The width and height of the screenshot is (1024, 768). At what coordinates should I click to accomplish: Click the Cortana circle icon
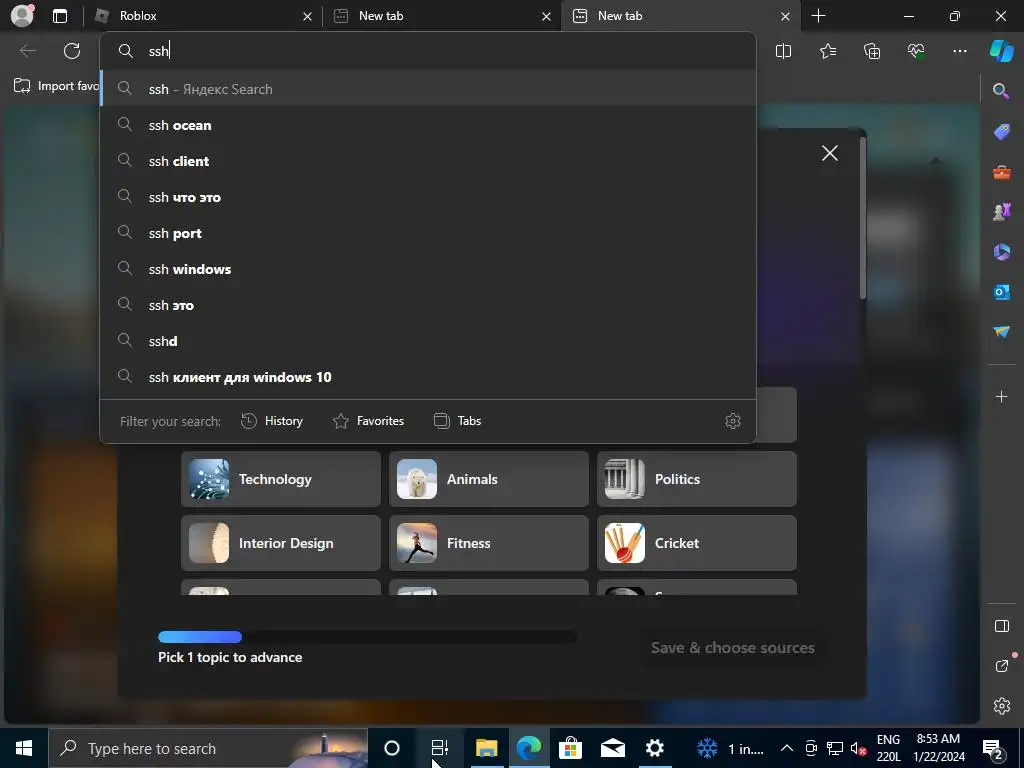point(392,748)
